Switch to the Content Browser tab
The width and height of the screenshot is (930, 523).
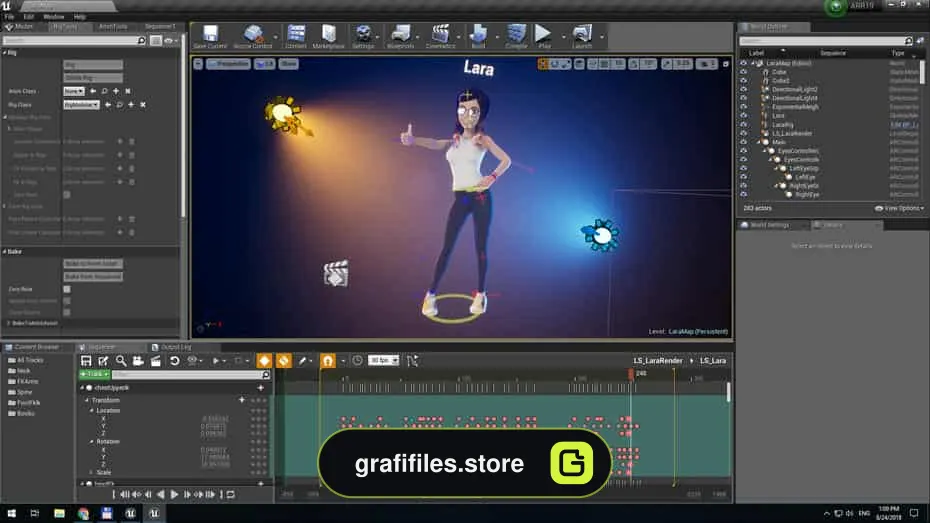coord(36,347)
